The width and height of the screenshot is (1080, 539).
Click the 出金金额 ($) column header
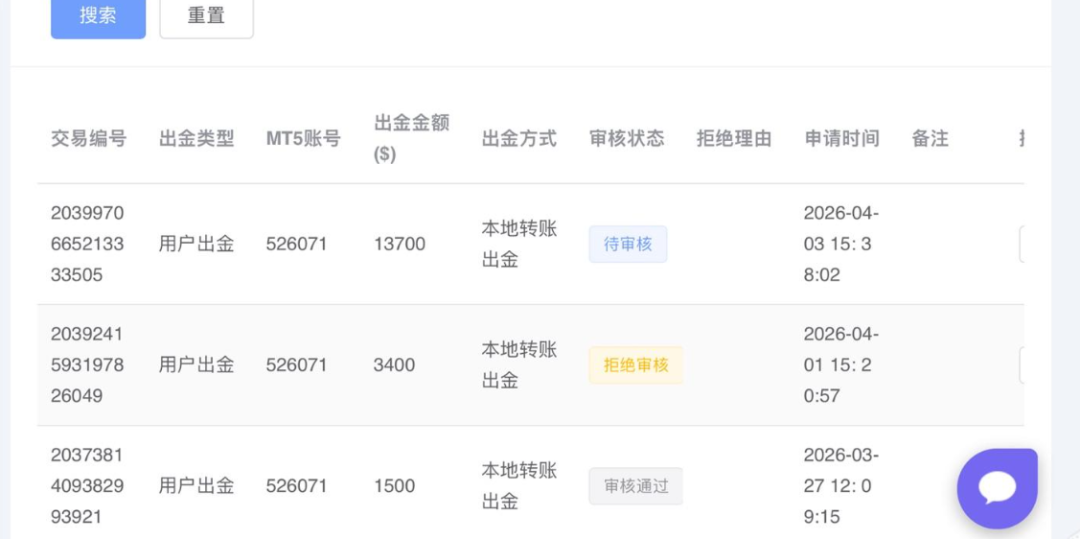pos(411,138)
